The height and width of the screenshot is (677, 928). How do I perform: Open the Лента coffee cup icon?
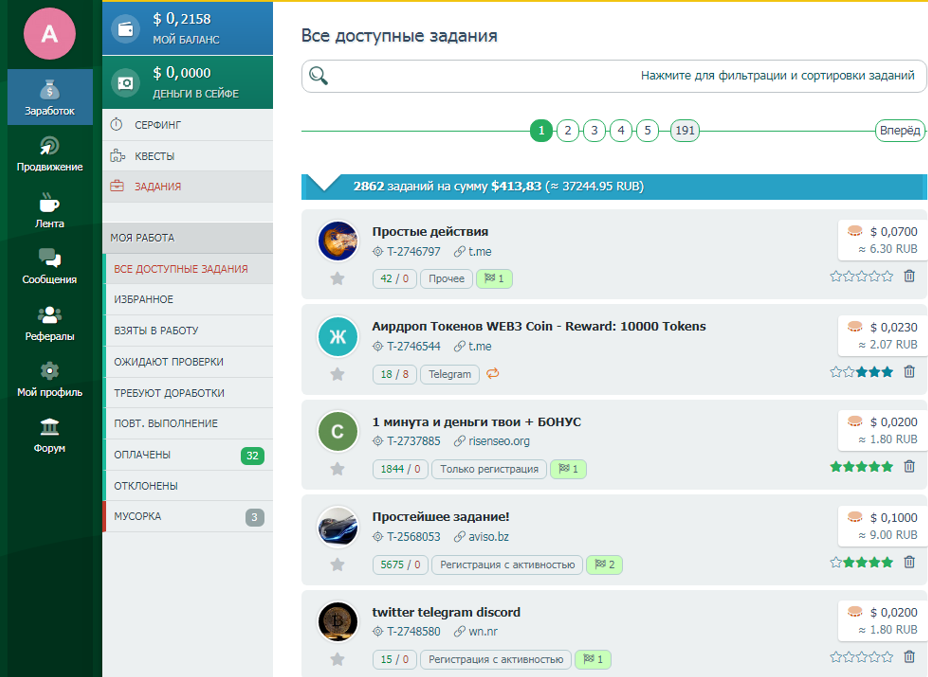pyautogui.click(x=50, y=202)
